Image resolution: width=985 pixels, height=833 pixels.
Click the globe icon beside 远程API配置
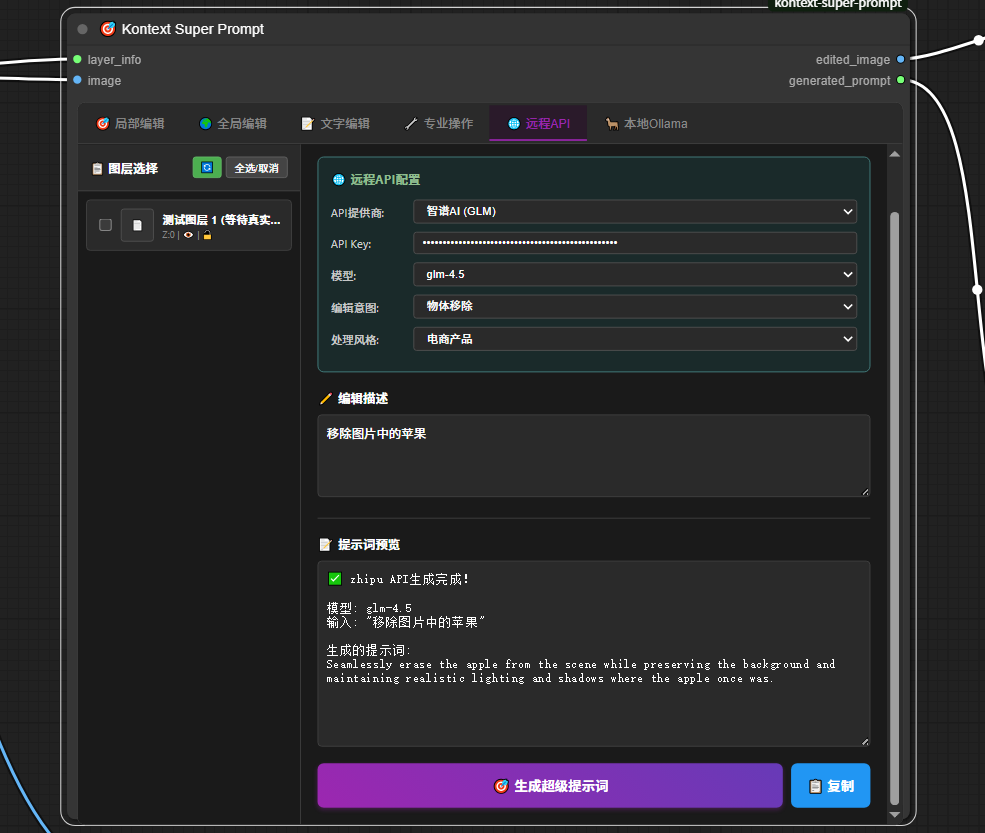tap(339, 180)
